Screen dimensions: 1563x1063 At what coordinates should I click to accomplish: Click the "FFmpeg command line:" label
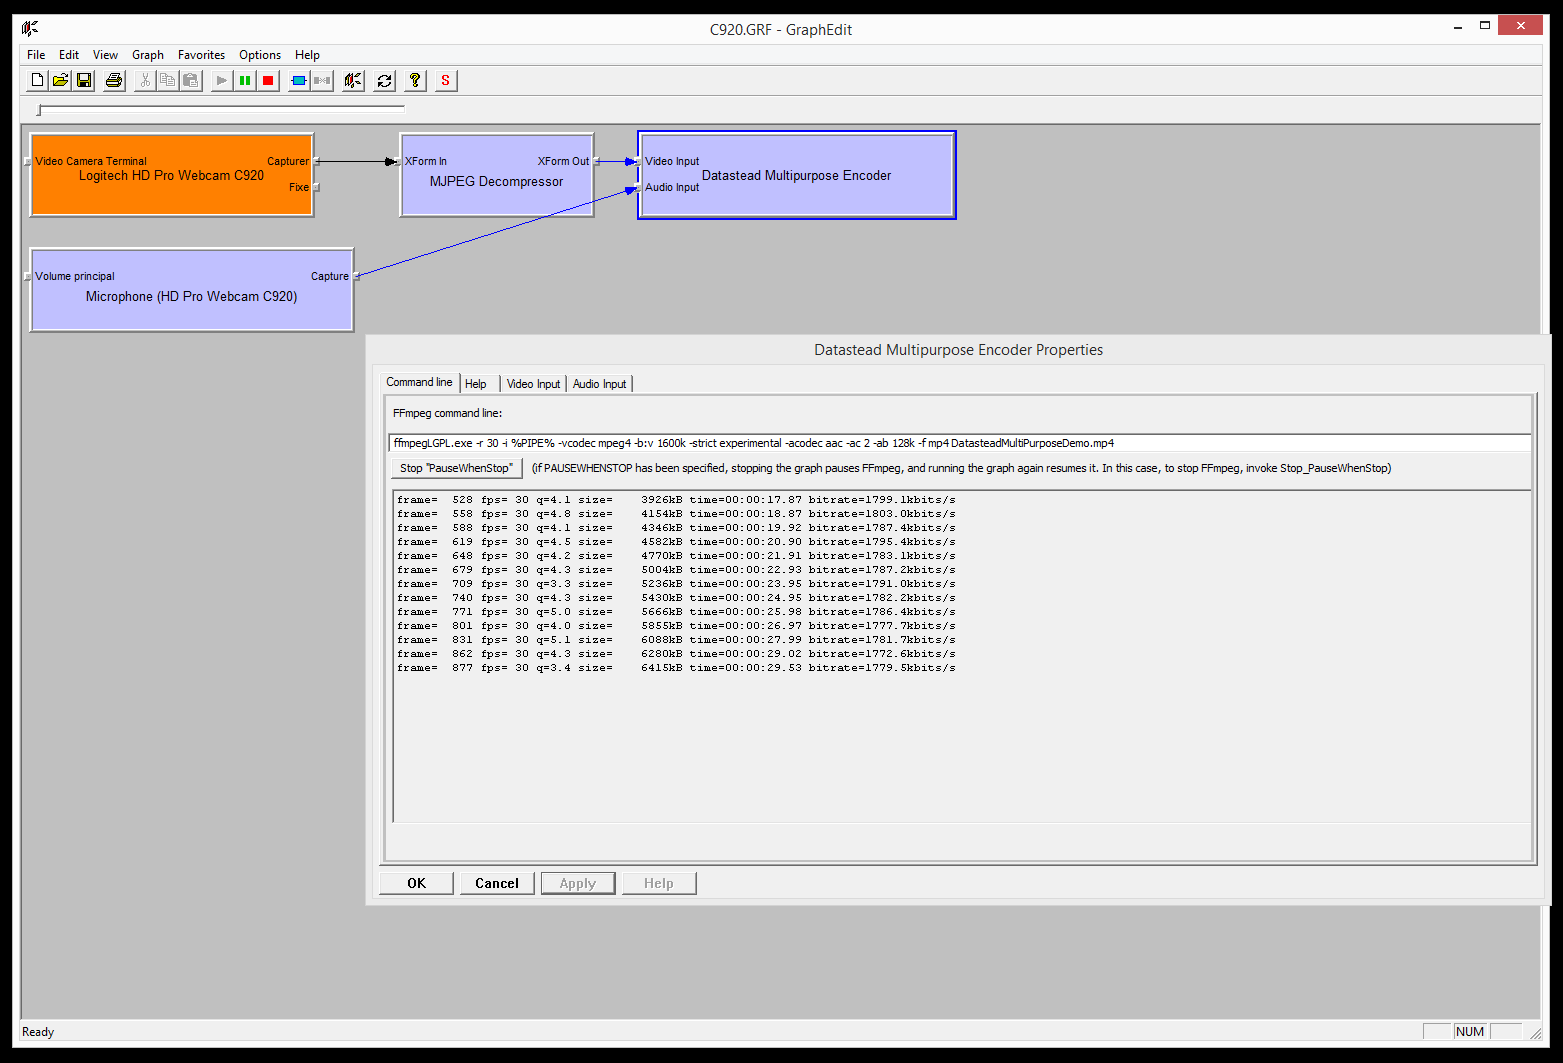coord(447,413)
